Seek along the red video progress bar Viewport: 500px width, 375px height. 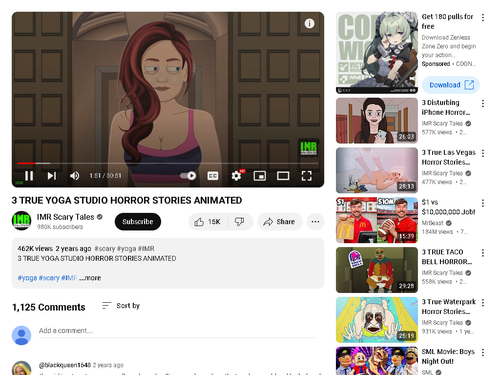(x=168, y=163)
